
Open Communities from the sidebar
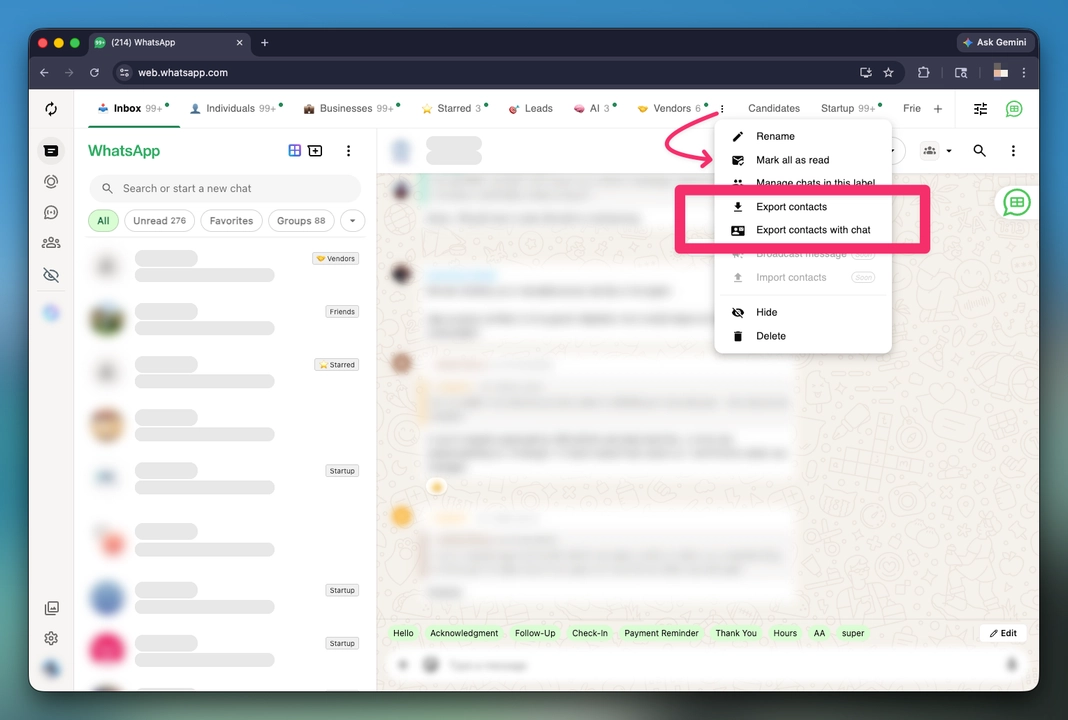pos(51,242)
